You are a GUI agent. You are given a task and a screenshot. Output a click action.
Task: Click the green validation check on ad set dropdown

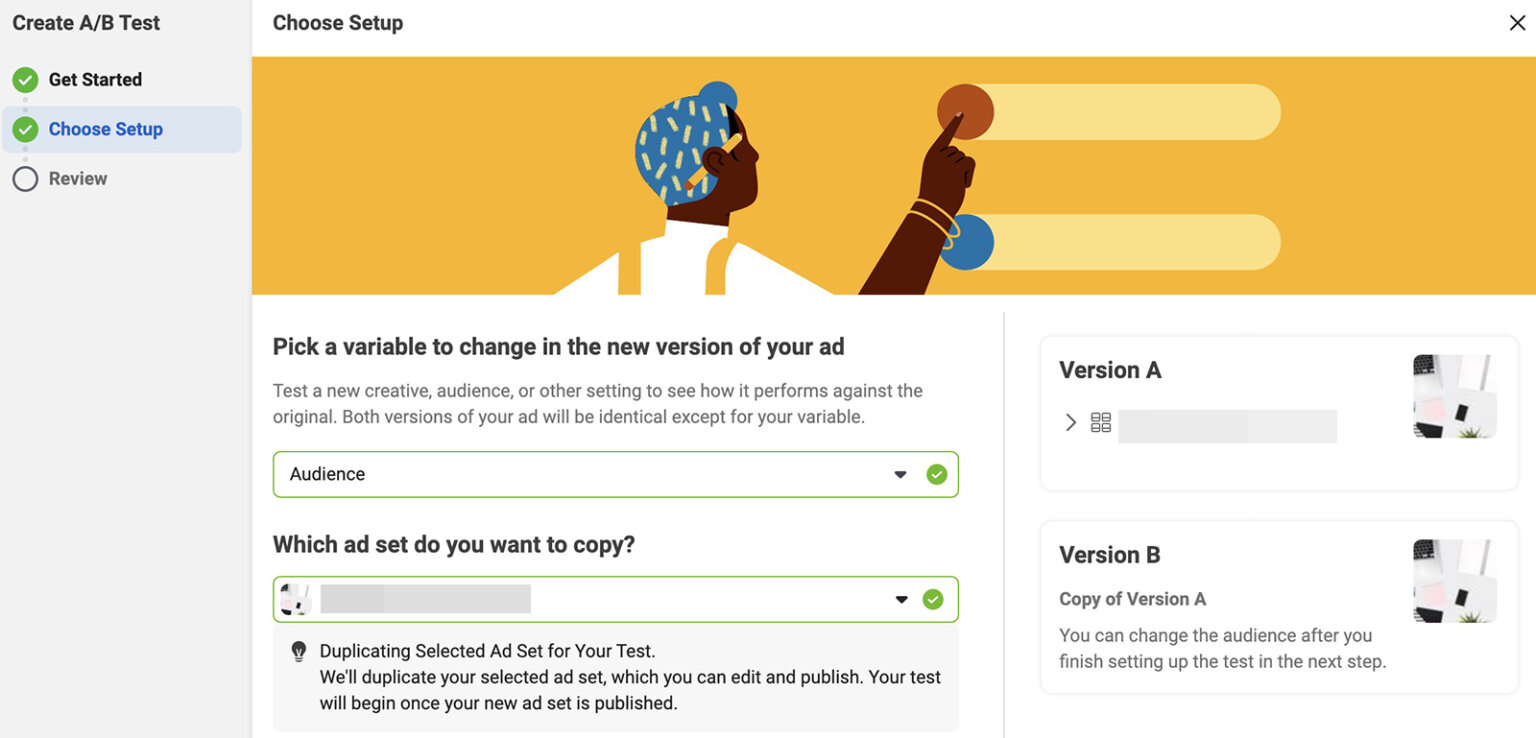[x=932, y=599]
